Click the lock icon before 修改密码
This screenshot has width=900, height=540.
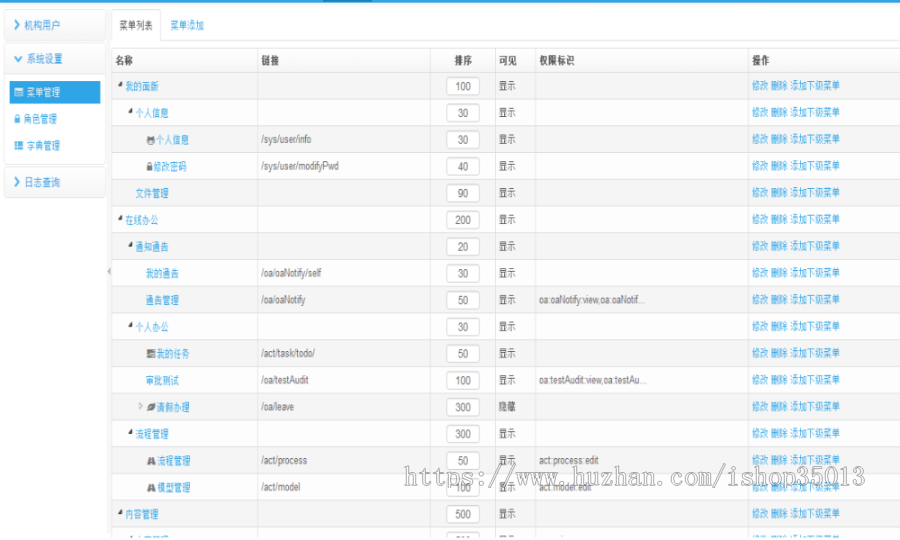[x=149, y=167]
